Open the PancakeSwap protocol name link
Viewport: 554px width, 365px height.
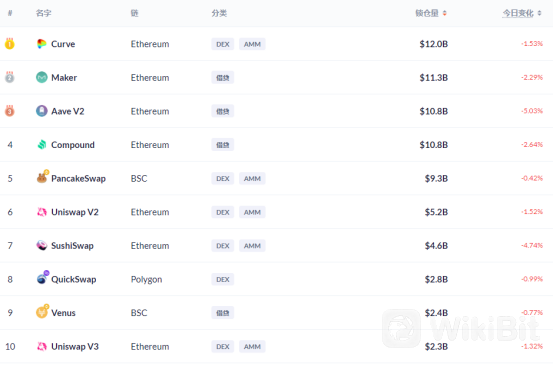click(78, 178)
